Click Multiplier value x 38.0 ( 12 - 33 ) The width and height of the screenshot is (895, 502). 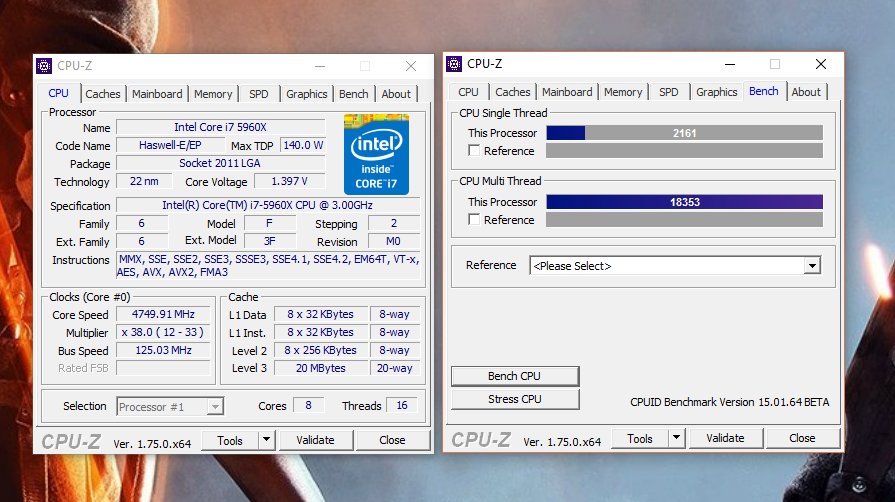tap(163, 332)
